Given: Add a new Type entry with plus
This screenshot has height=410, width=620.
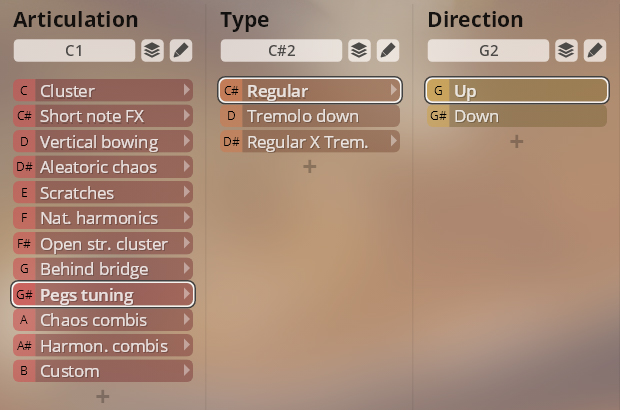Looking at the screenshot, I should [x=310, y=166].
